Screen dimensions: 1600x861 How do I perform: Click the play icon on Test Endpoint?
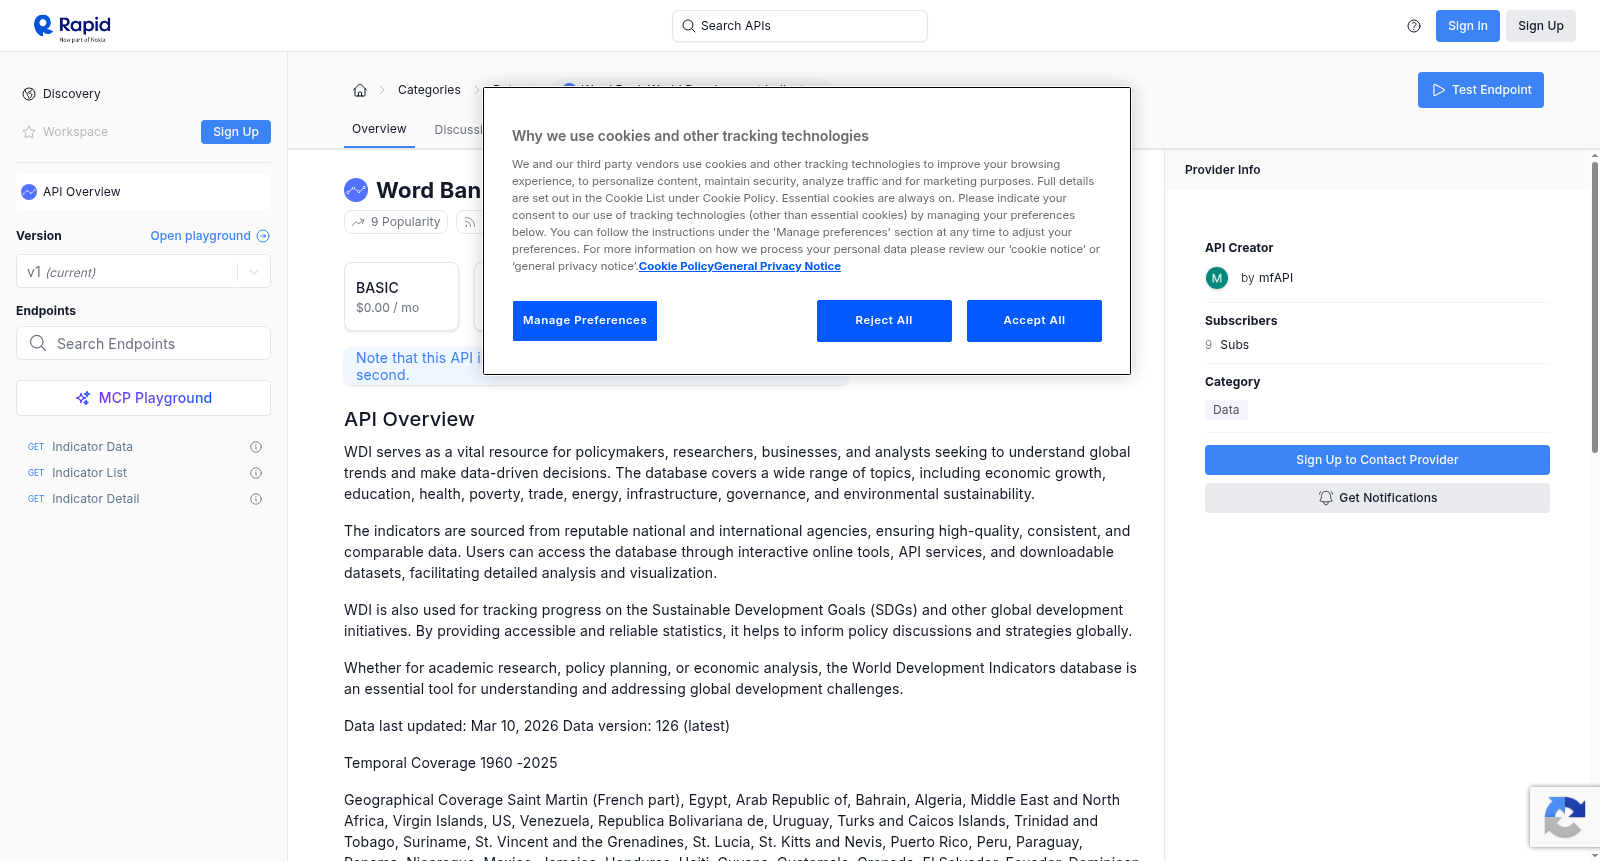click(1439, 90)
